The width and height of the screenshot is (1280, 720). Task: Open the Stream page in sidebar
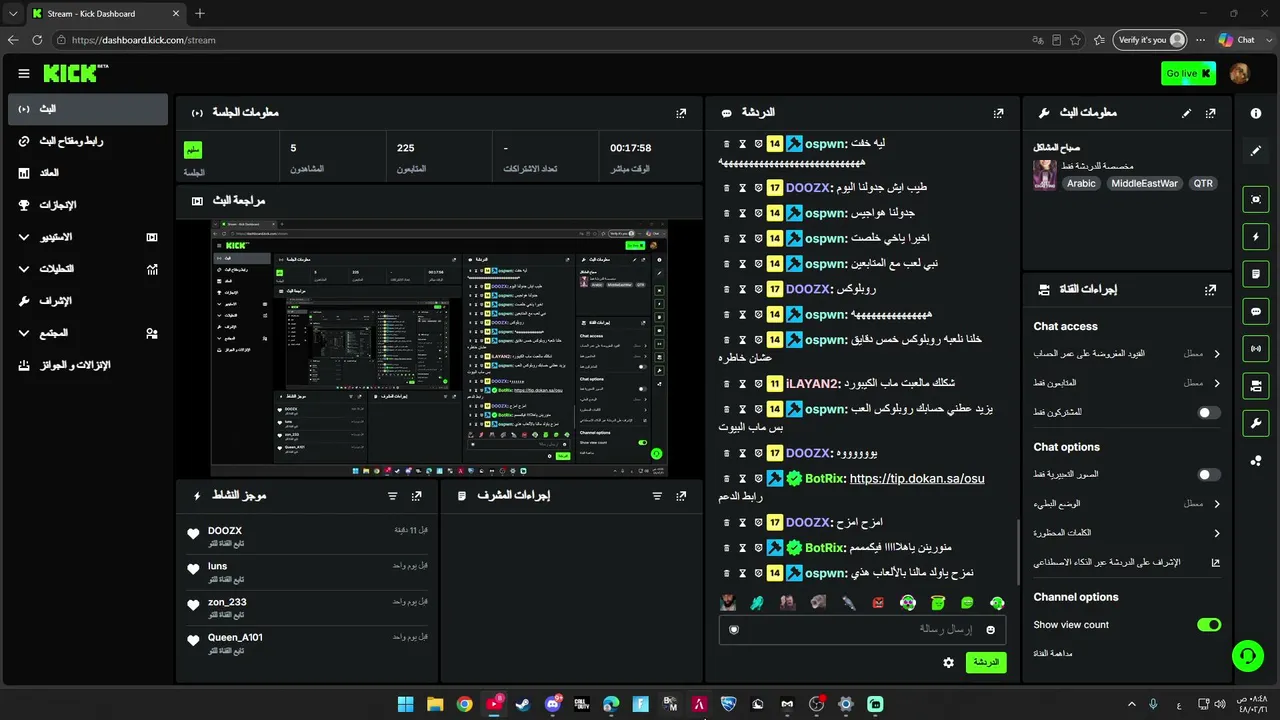coord(88,109)
